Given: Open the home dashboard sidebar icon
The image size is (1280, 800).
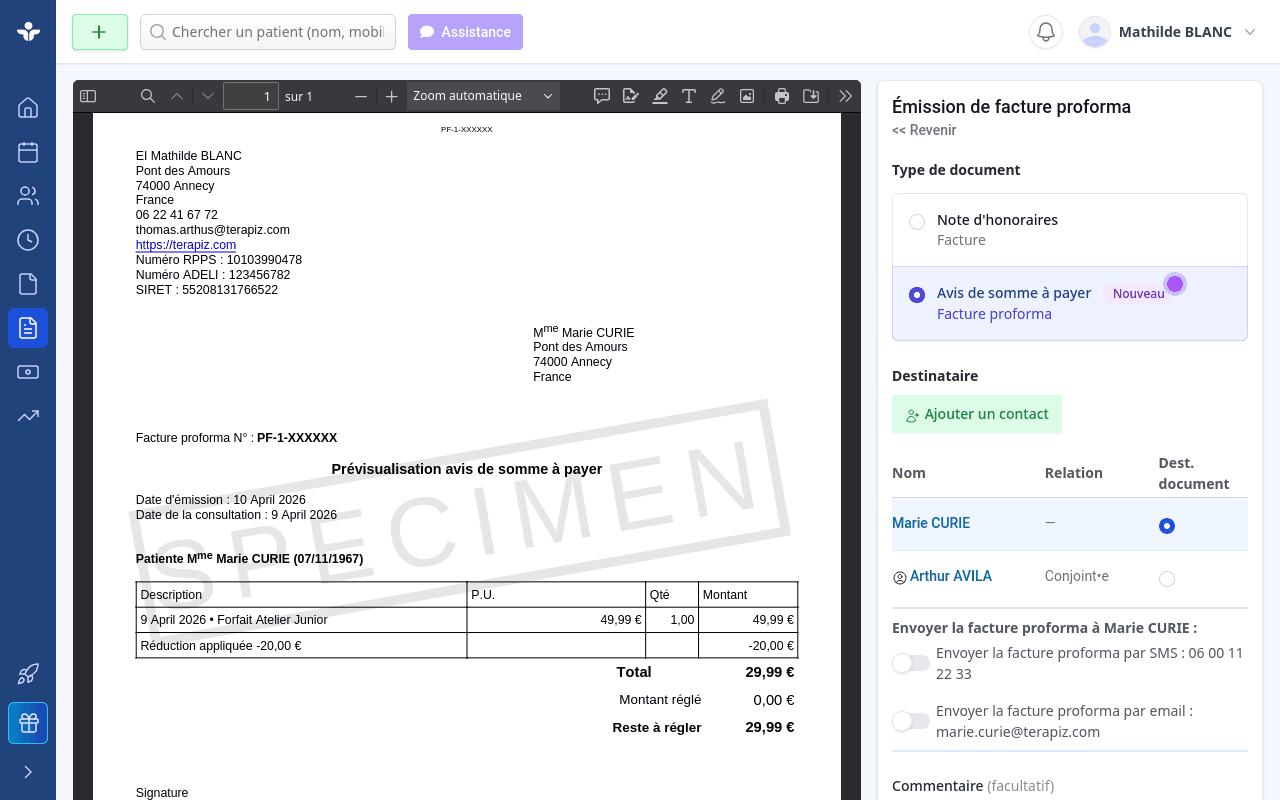Looking at the screenshot, I should pos(28,108).
